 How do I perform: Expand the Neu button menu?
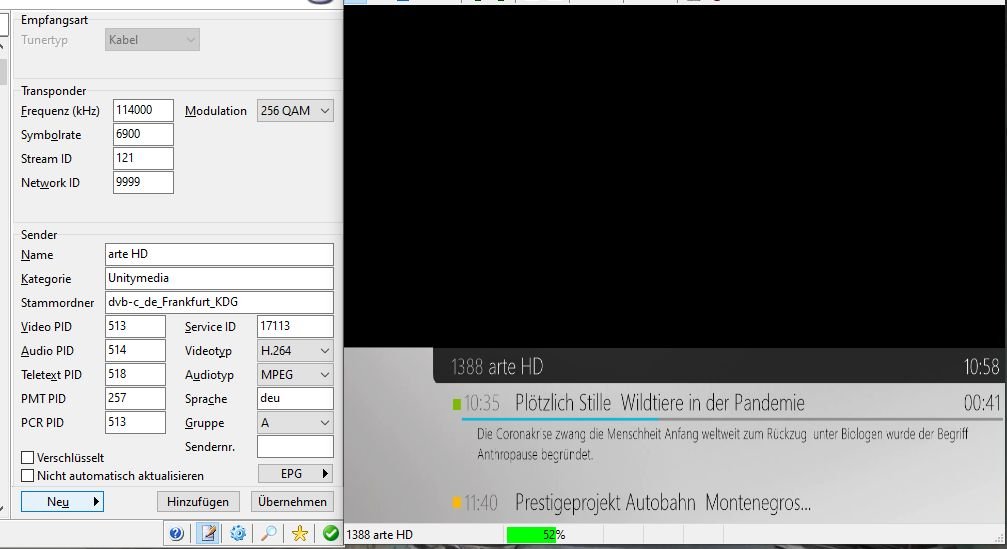pyautogui.click(x=62, y=501)
